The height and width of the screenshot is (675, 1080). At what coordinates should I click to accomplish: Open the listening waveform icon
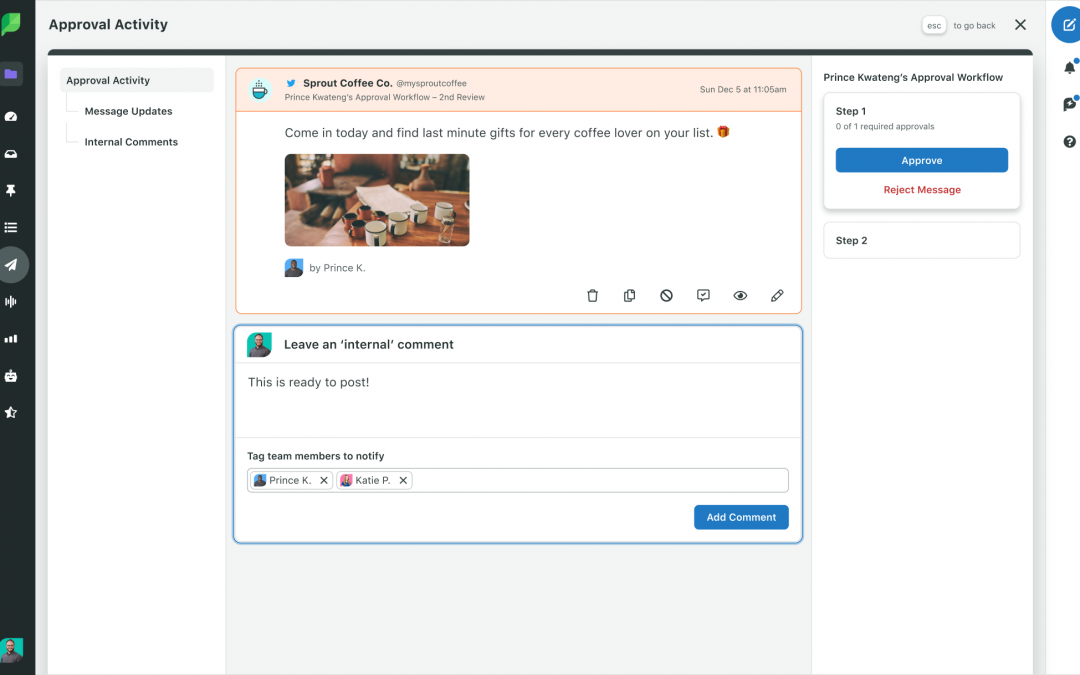tap(11, 302)
